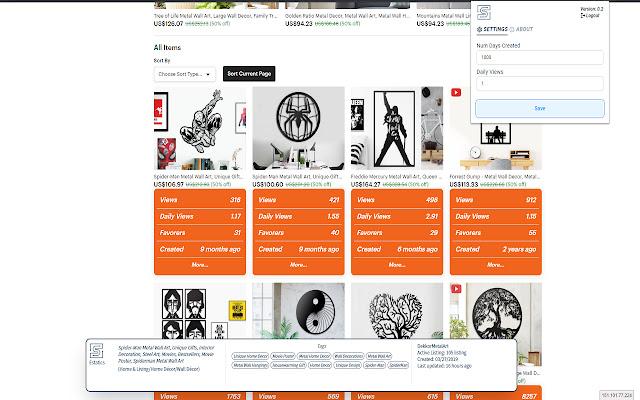Expand More under the 421-views Spider-Man listing

298,265
